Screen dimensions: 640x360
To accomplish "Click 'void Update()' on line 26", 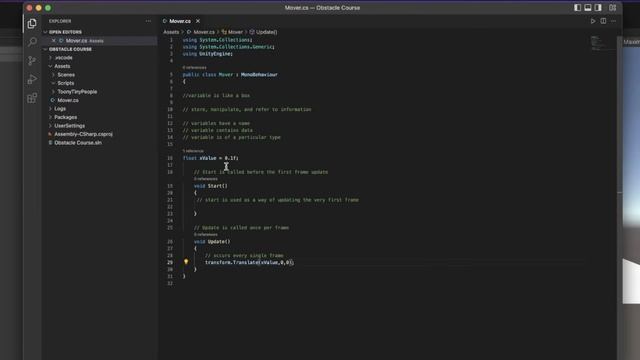I will 212,242.
